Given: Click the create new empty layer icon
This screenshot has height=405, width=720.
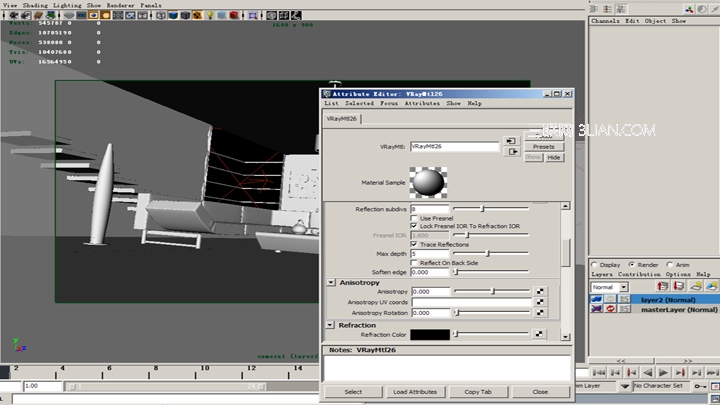Looking at the screenshot, I should tap(696, 287).
